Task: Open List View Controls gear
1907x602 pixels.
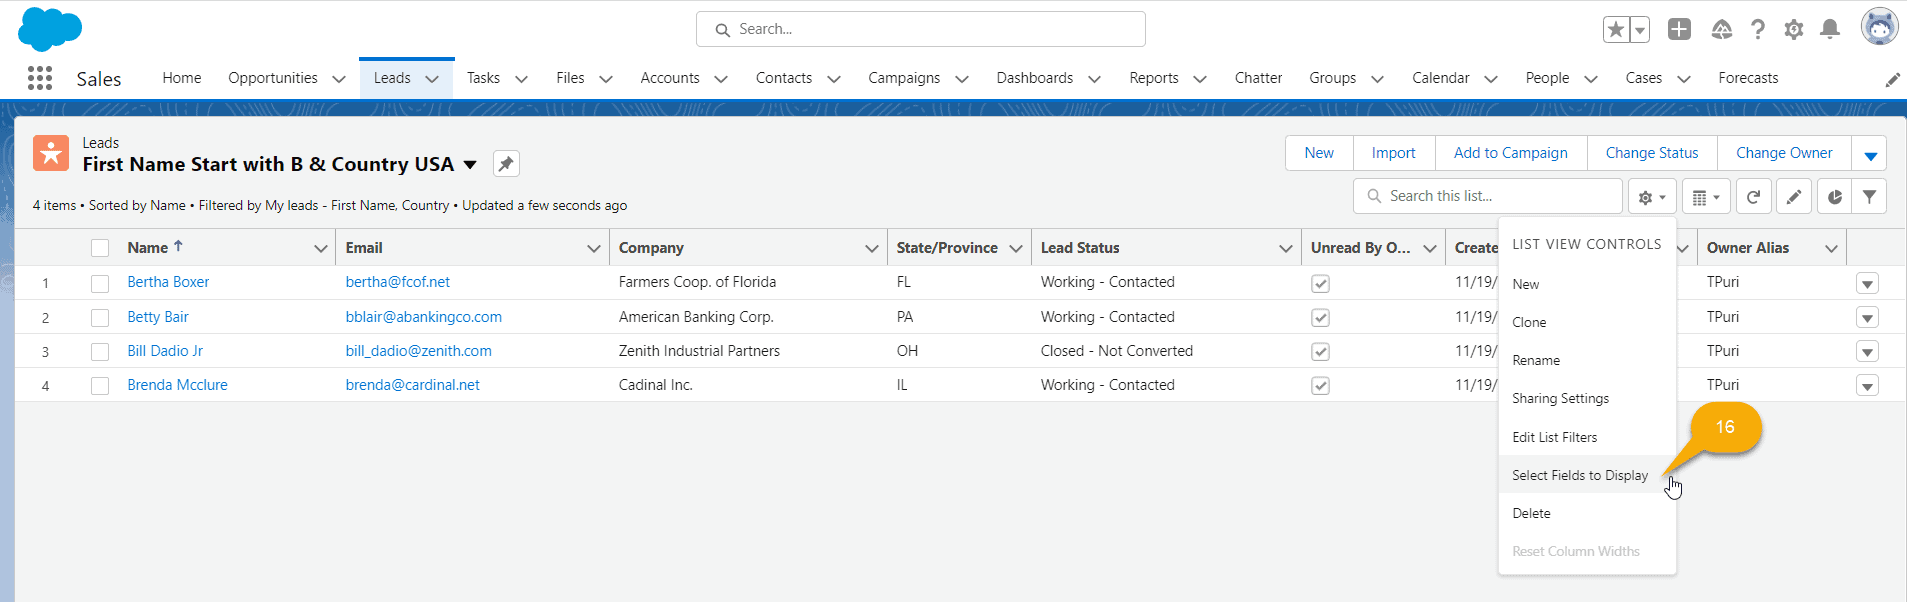Action: 1652,197
